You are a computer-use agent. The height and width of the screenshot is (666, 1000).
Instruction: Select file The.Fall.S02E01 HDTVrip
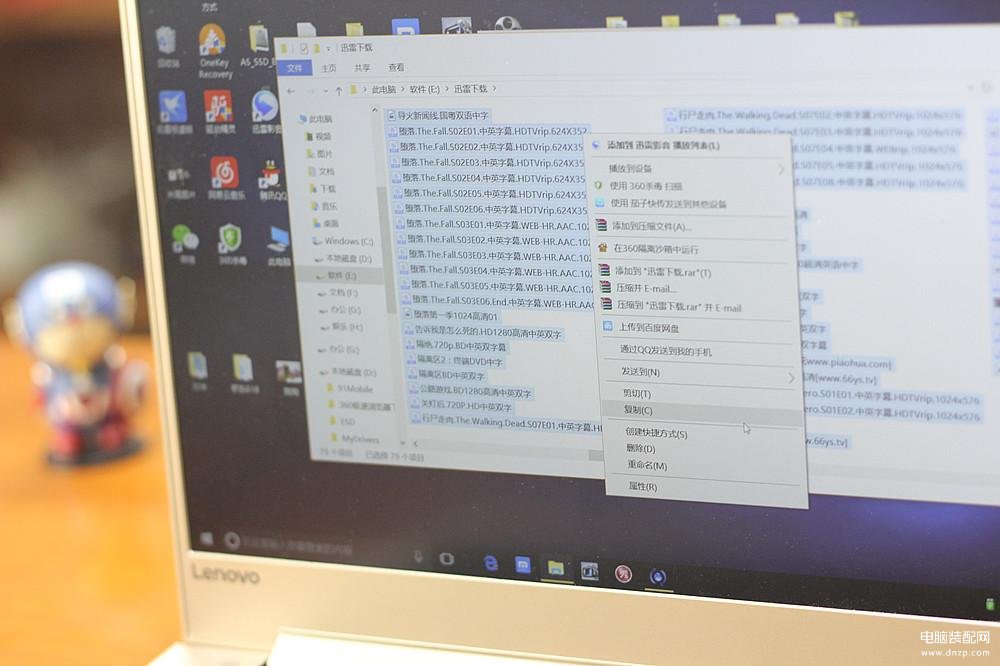(487, 131)
